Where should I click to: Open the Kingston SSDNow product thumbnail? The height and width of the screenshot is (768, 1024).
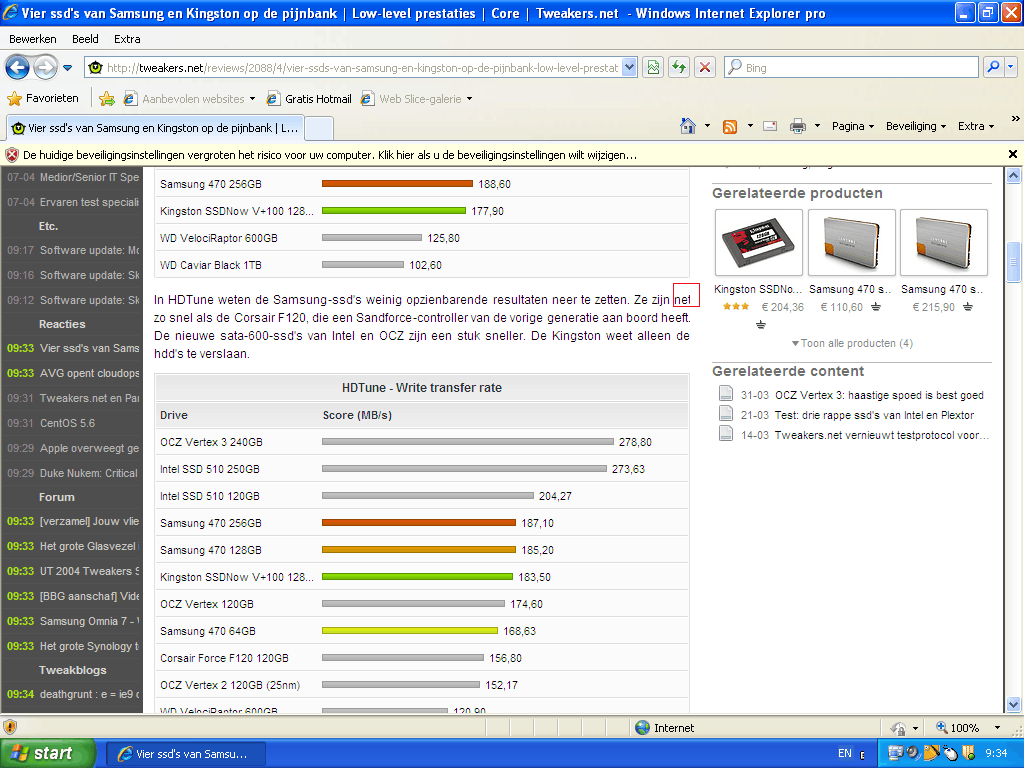(759, 242)
